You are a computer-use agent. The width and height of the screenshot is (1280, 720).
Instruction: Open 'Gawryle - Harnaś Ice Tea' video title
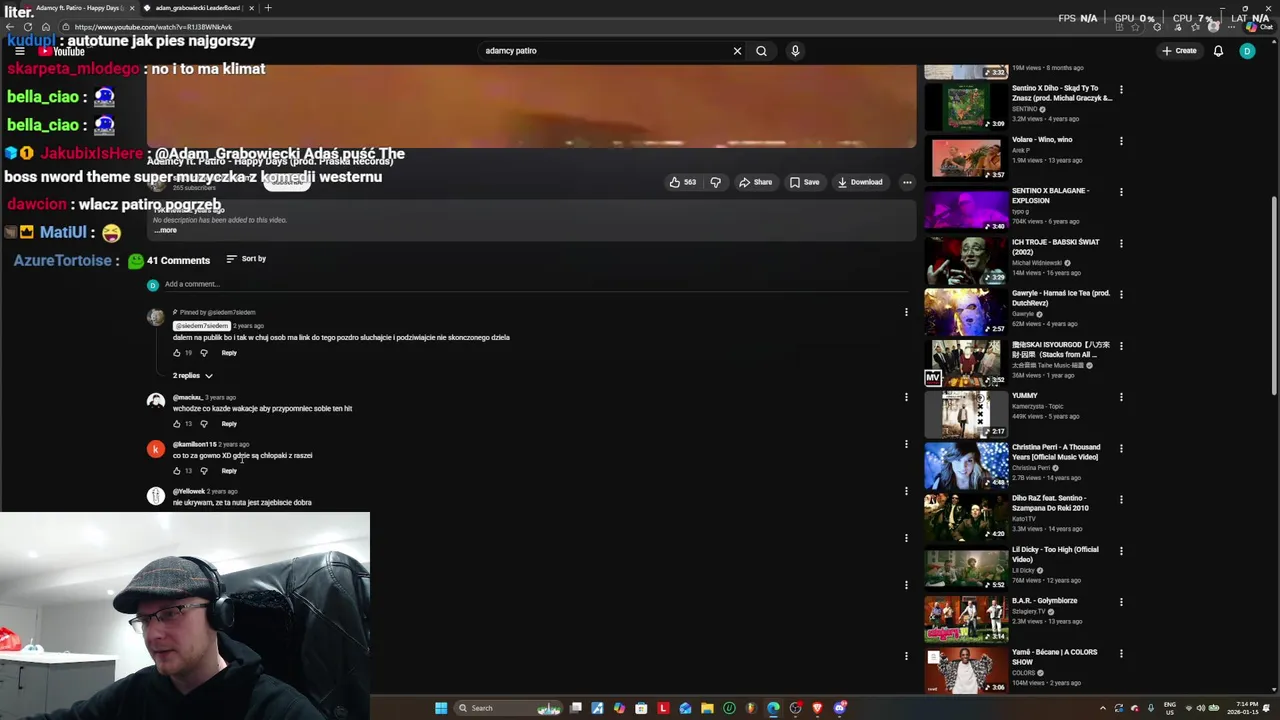coord(1061,298)
